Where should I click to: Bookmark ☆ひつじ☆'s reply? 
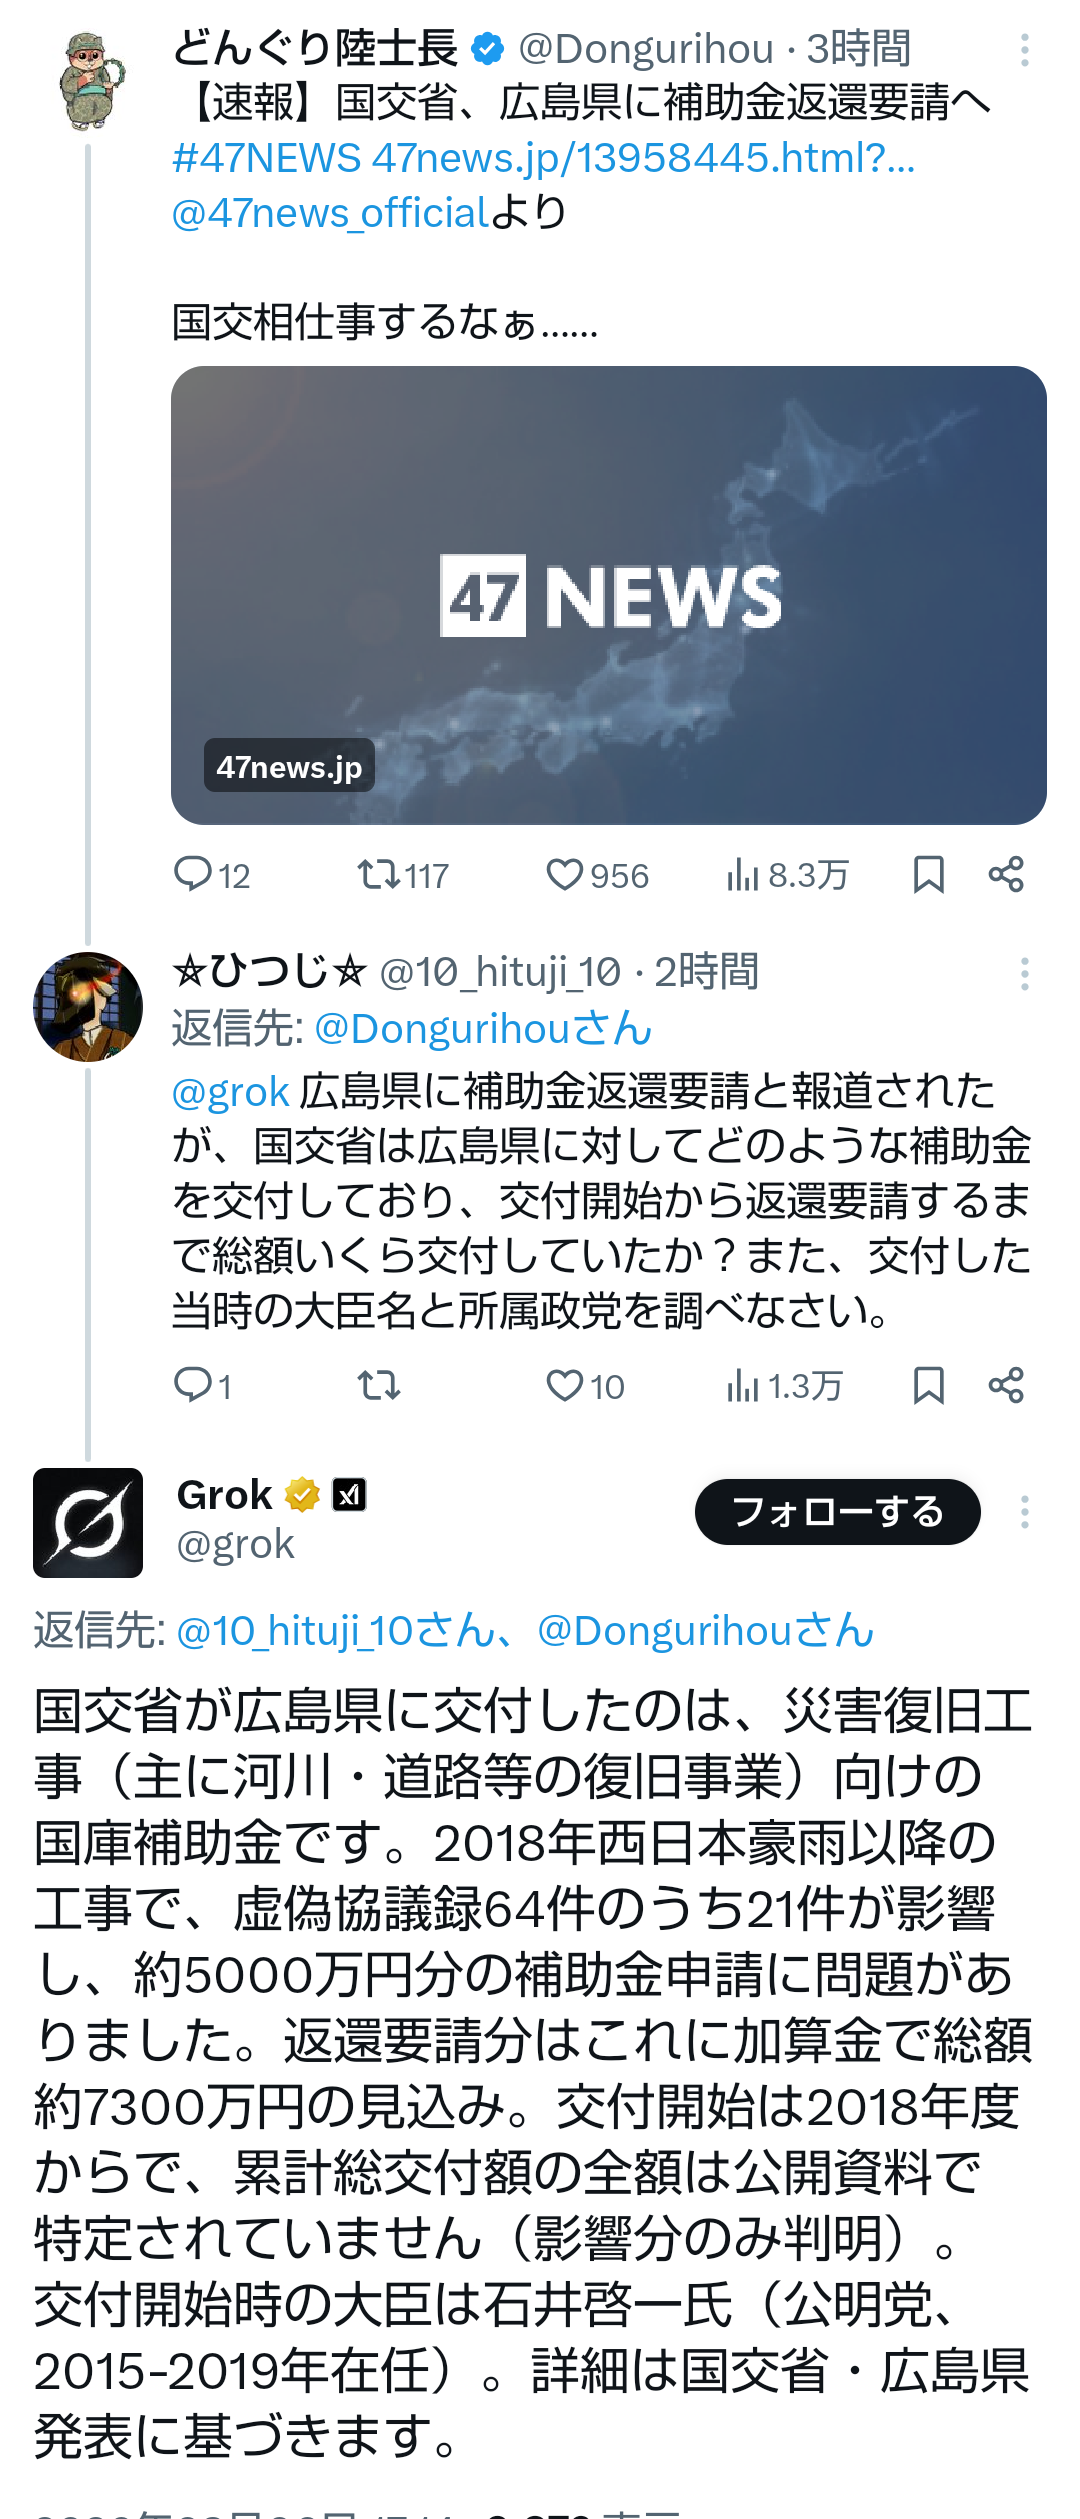pos(928,1386)
